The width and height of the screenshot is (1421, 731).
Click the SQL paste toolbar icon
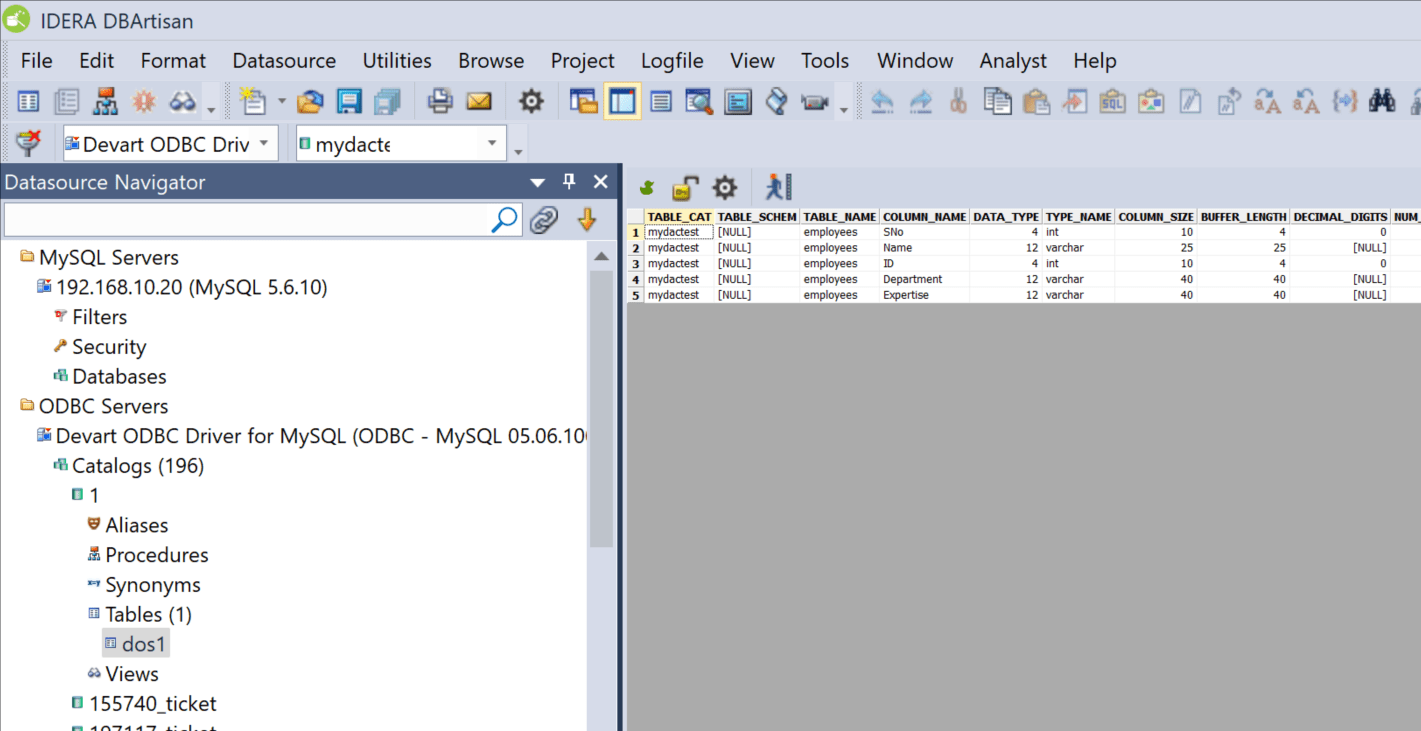click(x=1112, y=101)
